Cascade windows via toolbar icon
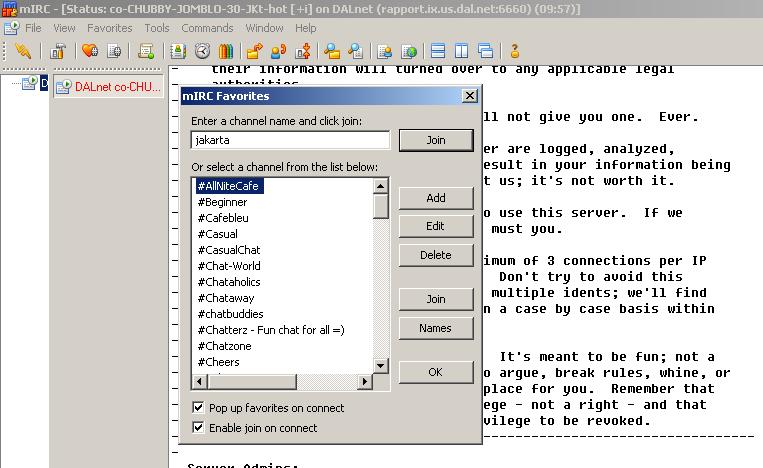Viewport: 763px width, 468px height. click(485, 51)
